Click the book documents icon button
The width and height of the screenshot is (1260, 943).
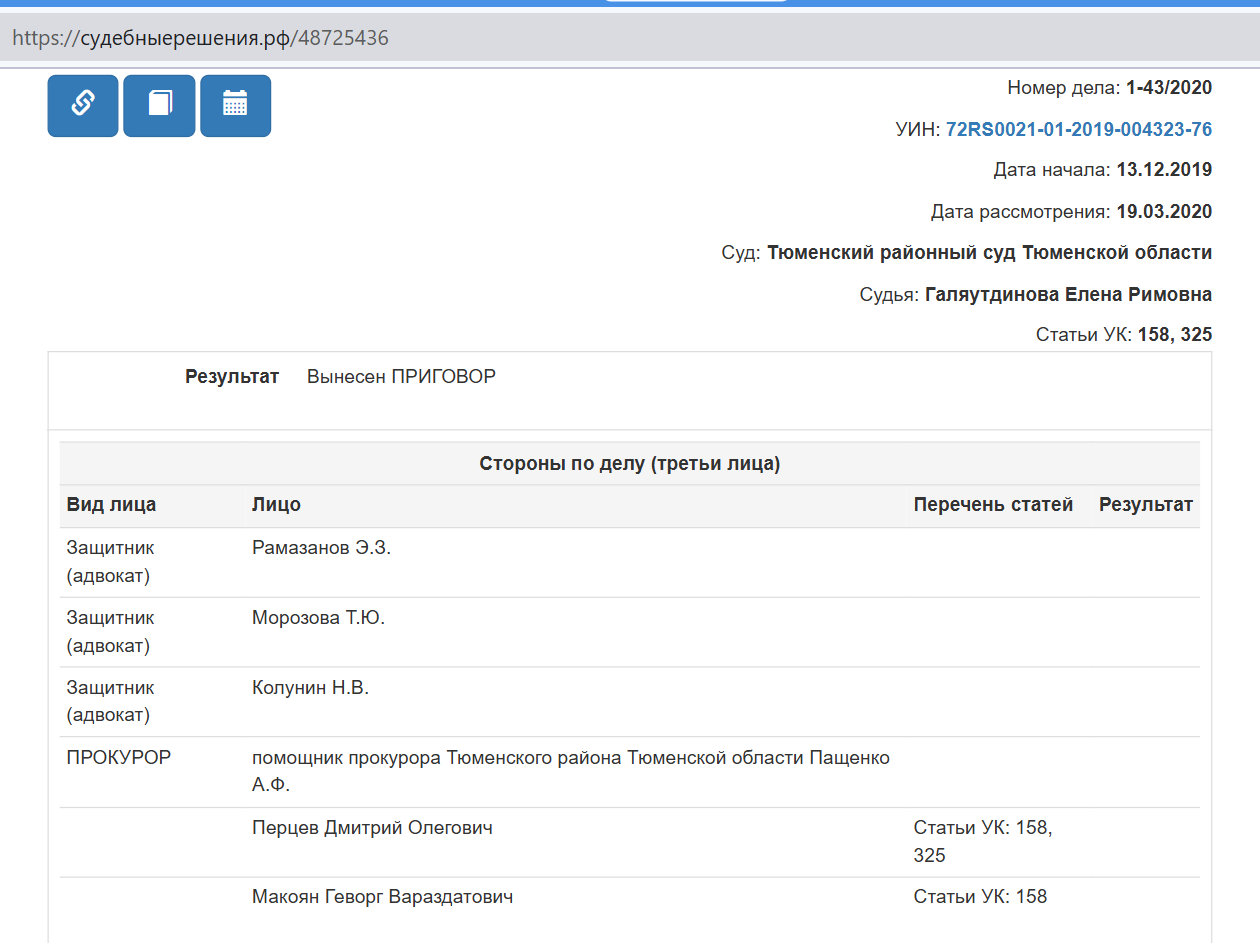click(159, 105)
